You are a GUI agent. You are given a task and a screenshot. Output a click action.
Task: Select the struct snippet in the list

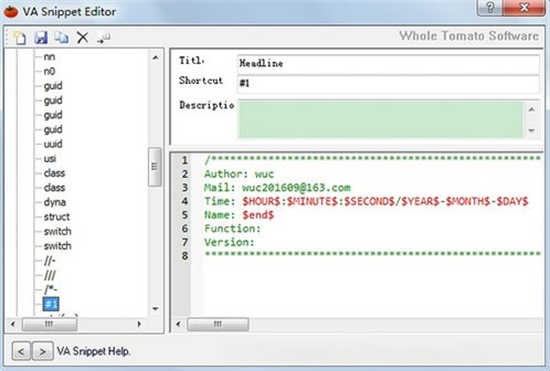[x=56, y=217]
